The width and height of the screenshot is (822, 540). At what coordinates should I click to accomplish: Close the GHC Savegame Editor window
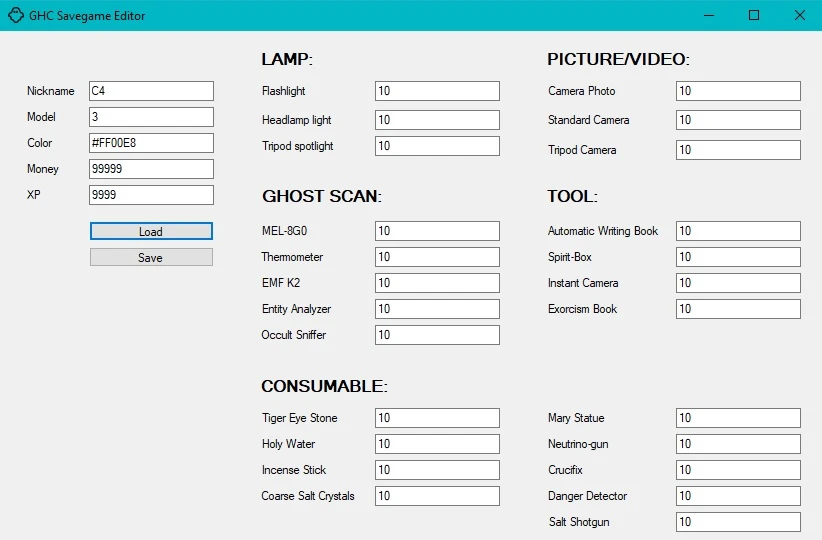pyautogui.click(x=799, y=15)
